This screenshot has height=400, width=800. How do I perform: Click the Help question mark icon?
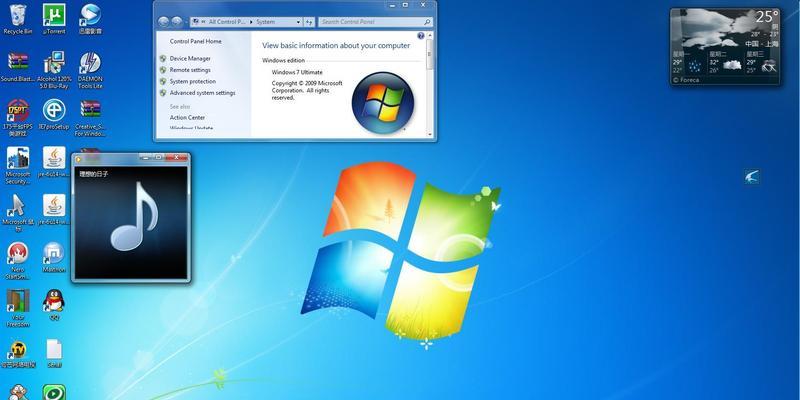pyautogui.click(x=421, y=36)
